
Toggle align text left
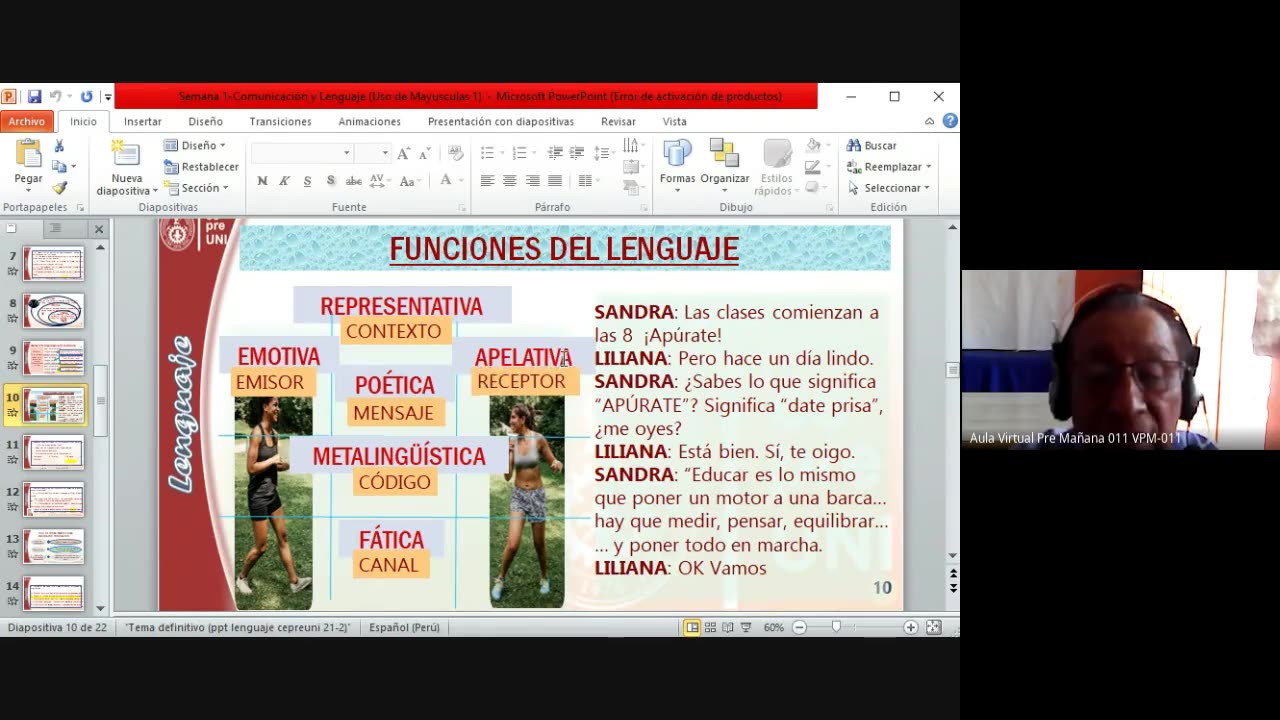click(x=487, y=181)
